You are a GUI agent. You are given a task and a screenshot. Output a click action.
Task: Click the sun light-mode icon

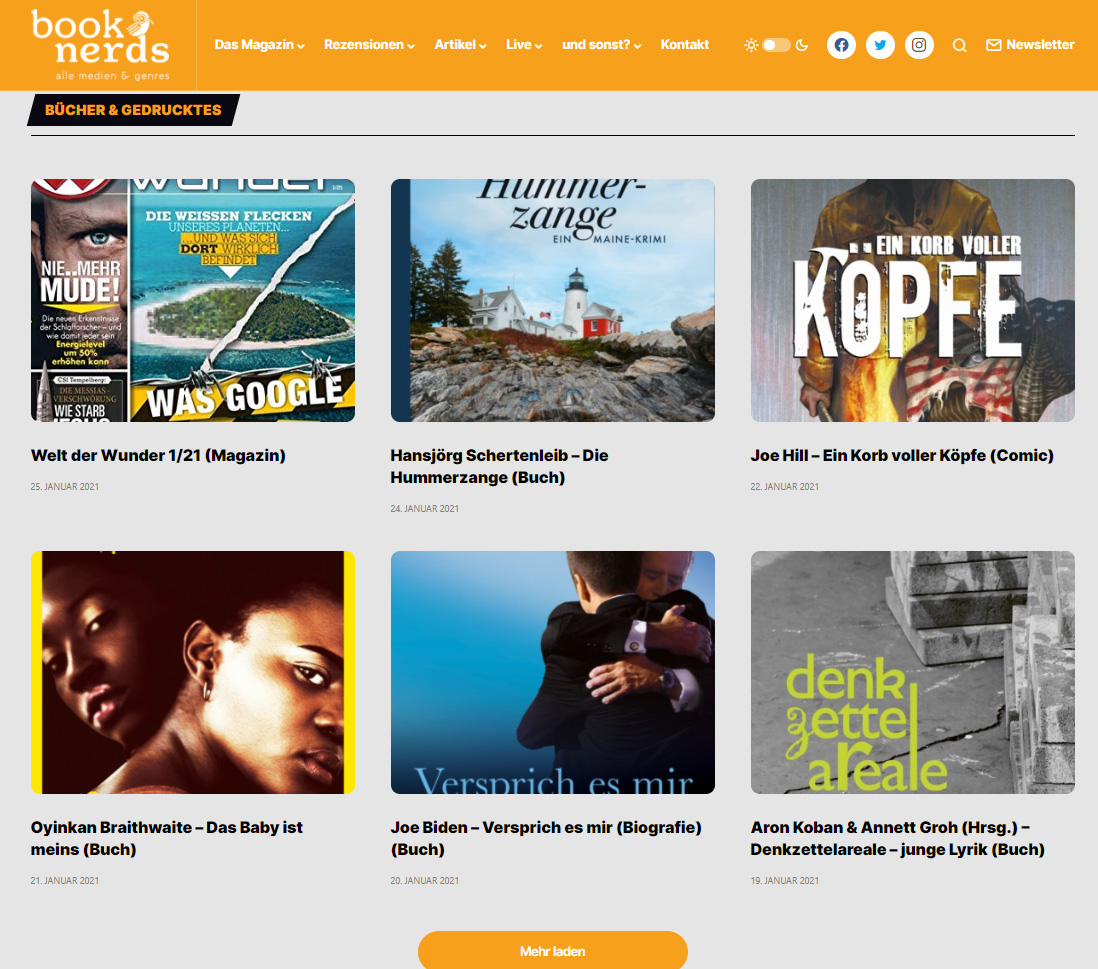point(751,45)
